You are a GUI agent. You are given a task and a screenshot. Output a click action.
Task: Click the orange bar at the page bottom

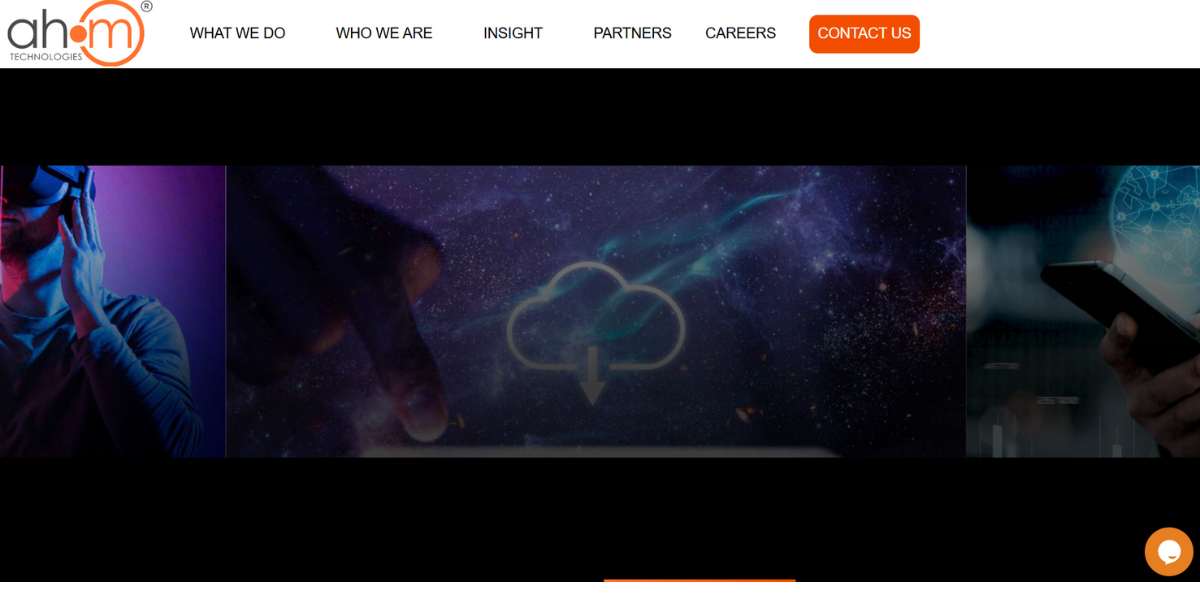coord(699,580)
